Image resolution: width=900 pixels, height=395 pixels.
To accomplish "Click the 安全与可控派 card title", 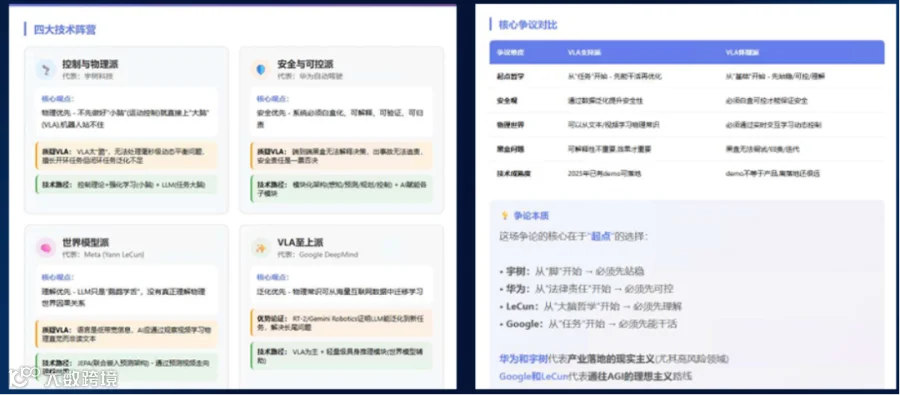I will (x=305, y=64).
